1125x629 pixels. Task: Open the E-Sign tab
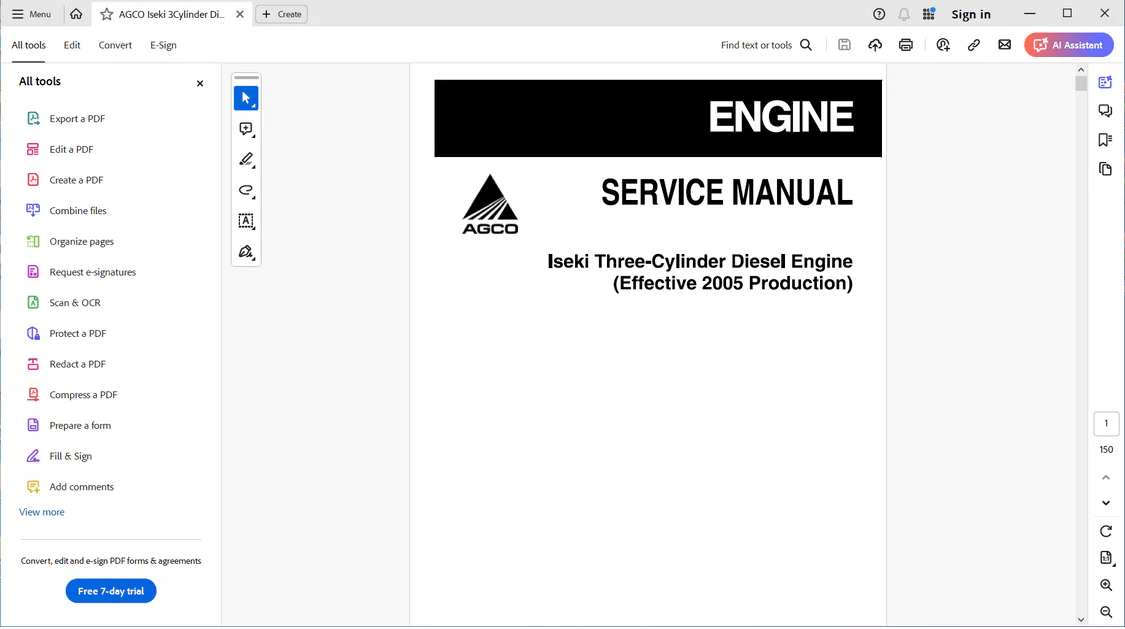(163, 45)
